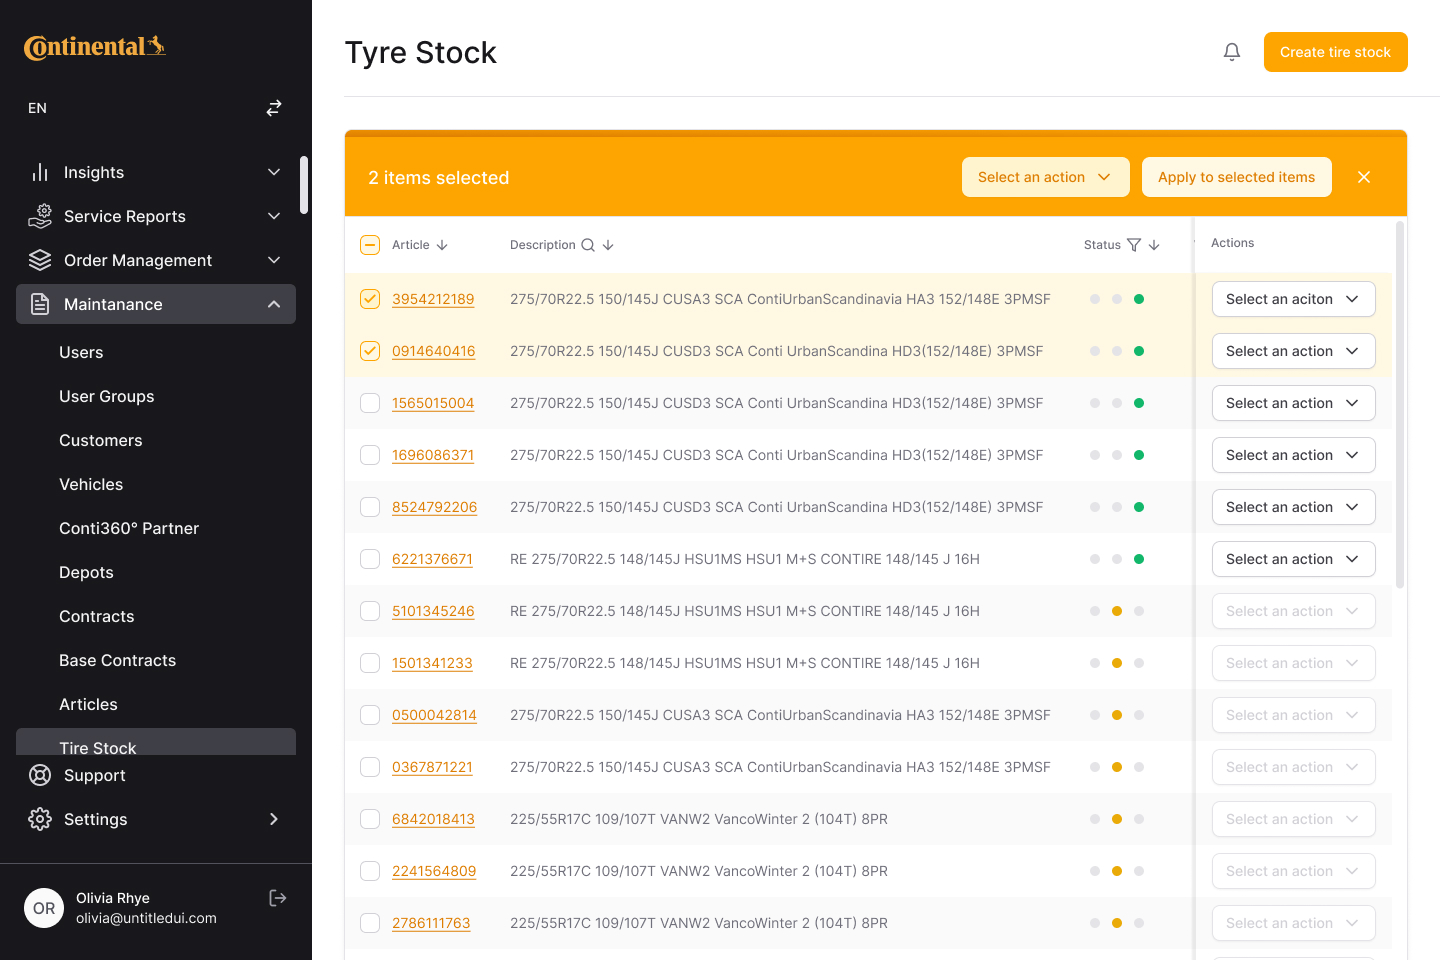Uncheck the row 0914640416 checkbox
Image resolution: width=1440 pixels, height=960 pixels.
click(370, 351)
